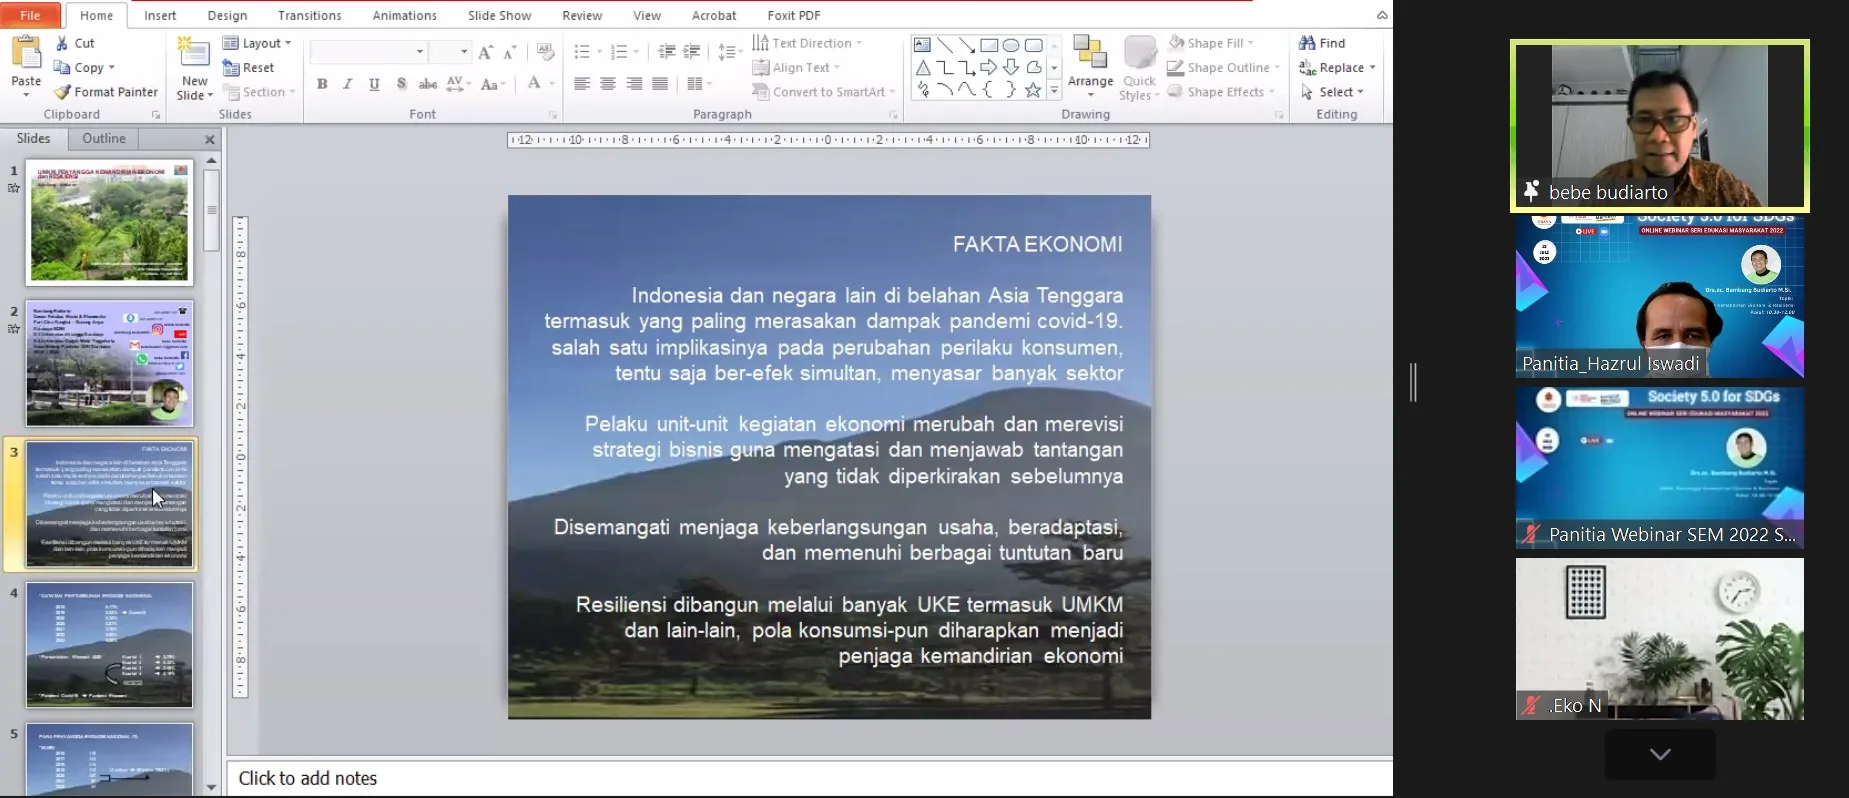The width and height of the screenshot is (1849, 798).
Task: Toggle Bold formatting
Action: [322, 84]
